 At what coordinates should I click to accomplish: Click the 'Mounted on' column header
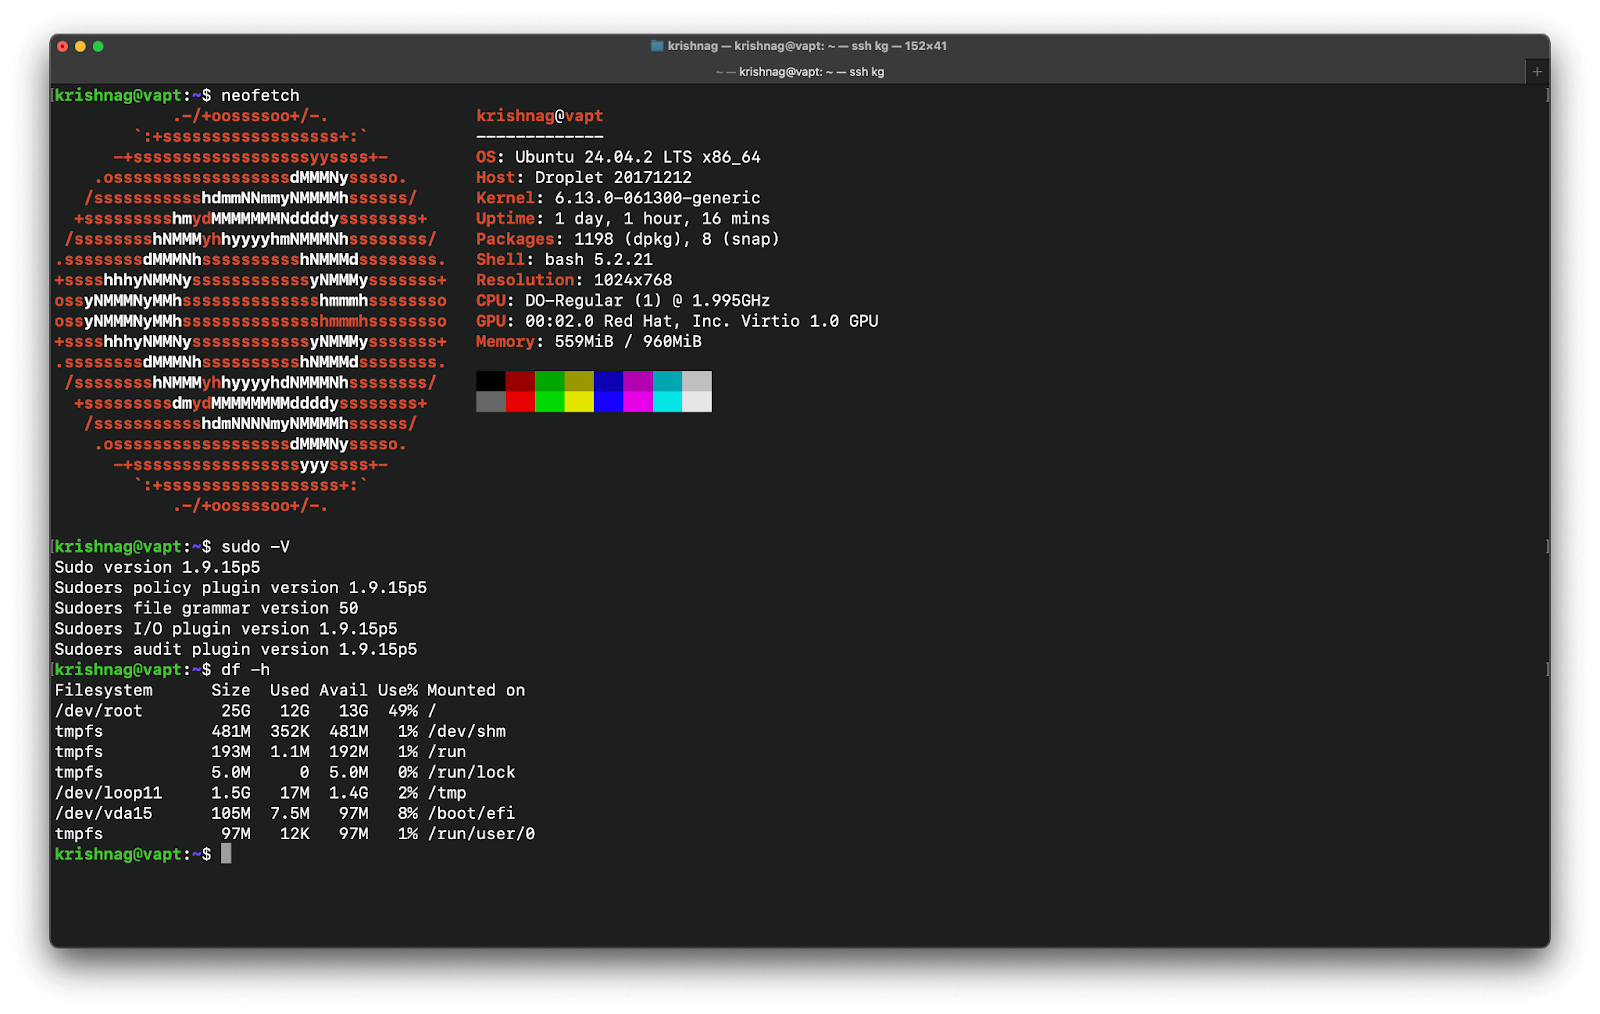coord(476,690)
